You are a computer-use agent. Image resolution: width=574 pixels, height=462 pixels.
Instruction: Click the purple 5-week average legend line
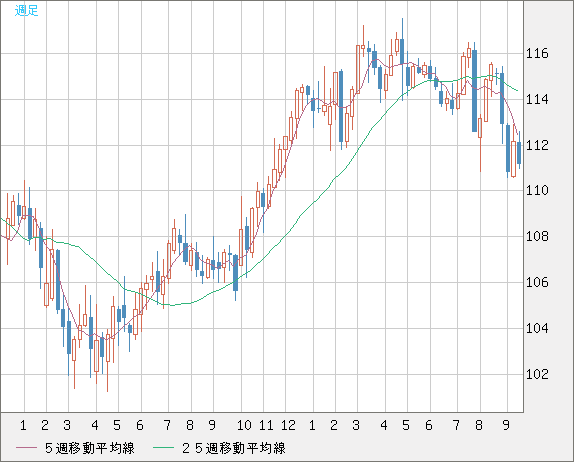click(26, 448)
